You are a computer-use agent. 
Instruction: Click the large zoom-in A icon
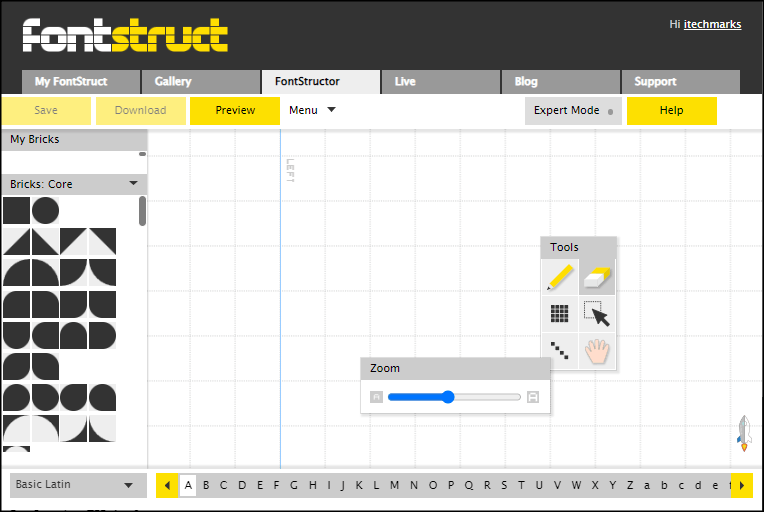click(x=533, y=397)
